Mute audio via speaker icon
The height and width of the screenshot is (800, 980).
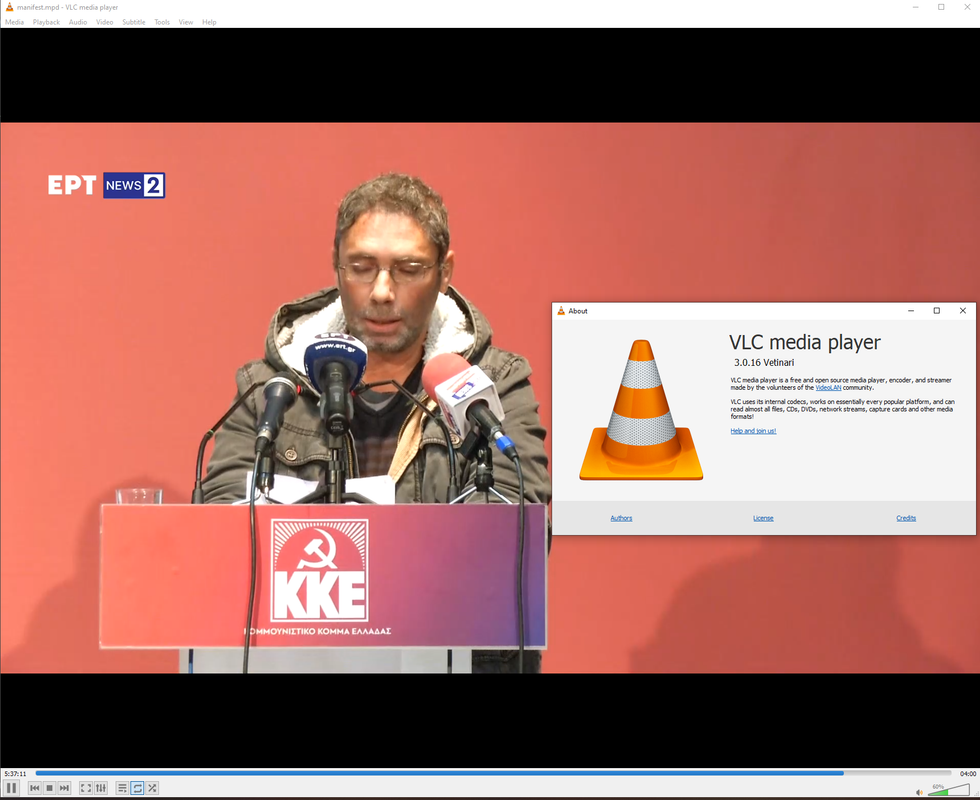point(919,792)
